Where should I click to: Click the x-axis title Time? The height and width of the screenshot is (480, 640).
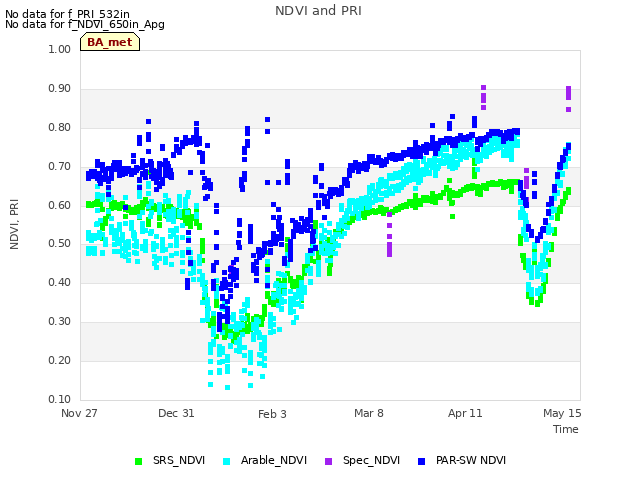click(x=566, y=429)
